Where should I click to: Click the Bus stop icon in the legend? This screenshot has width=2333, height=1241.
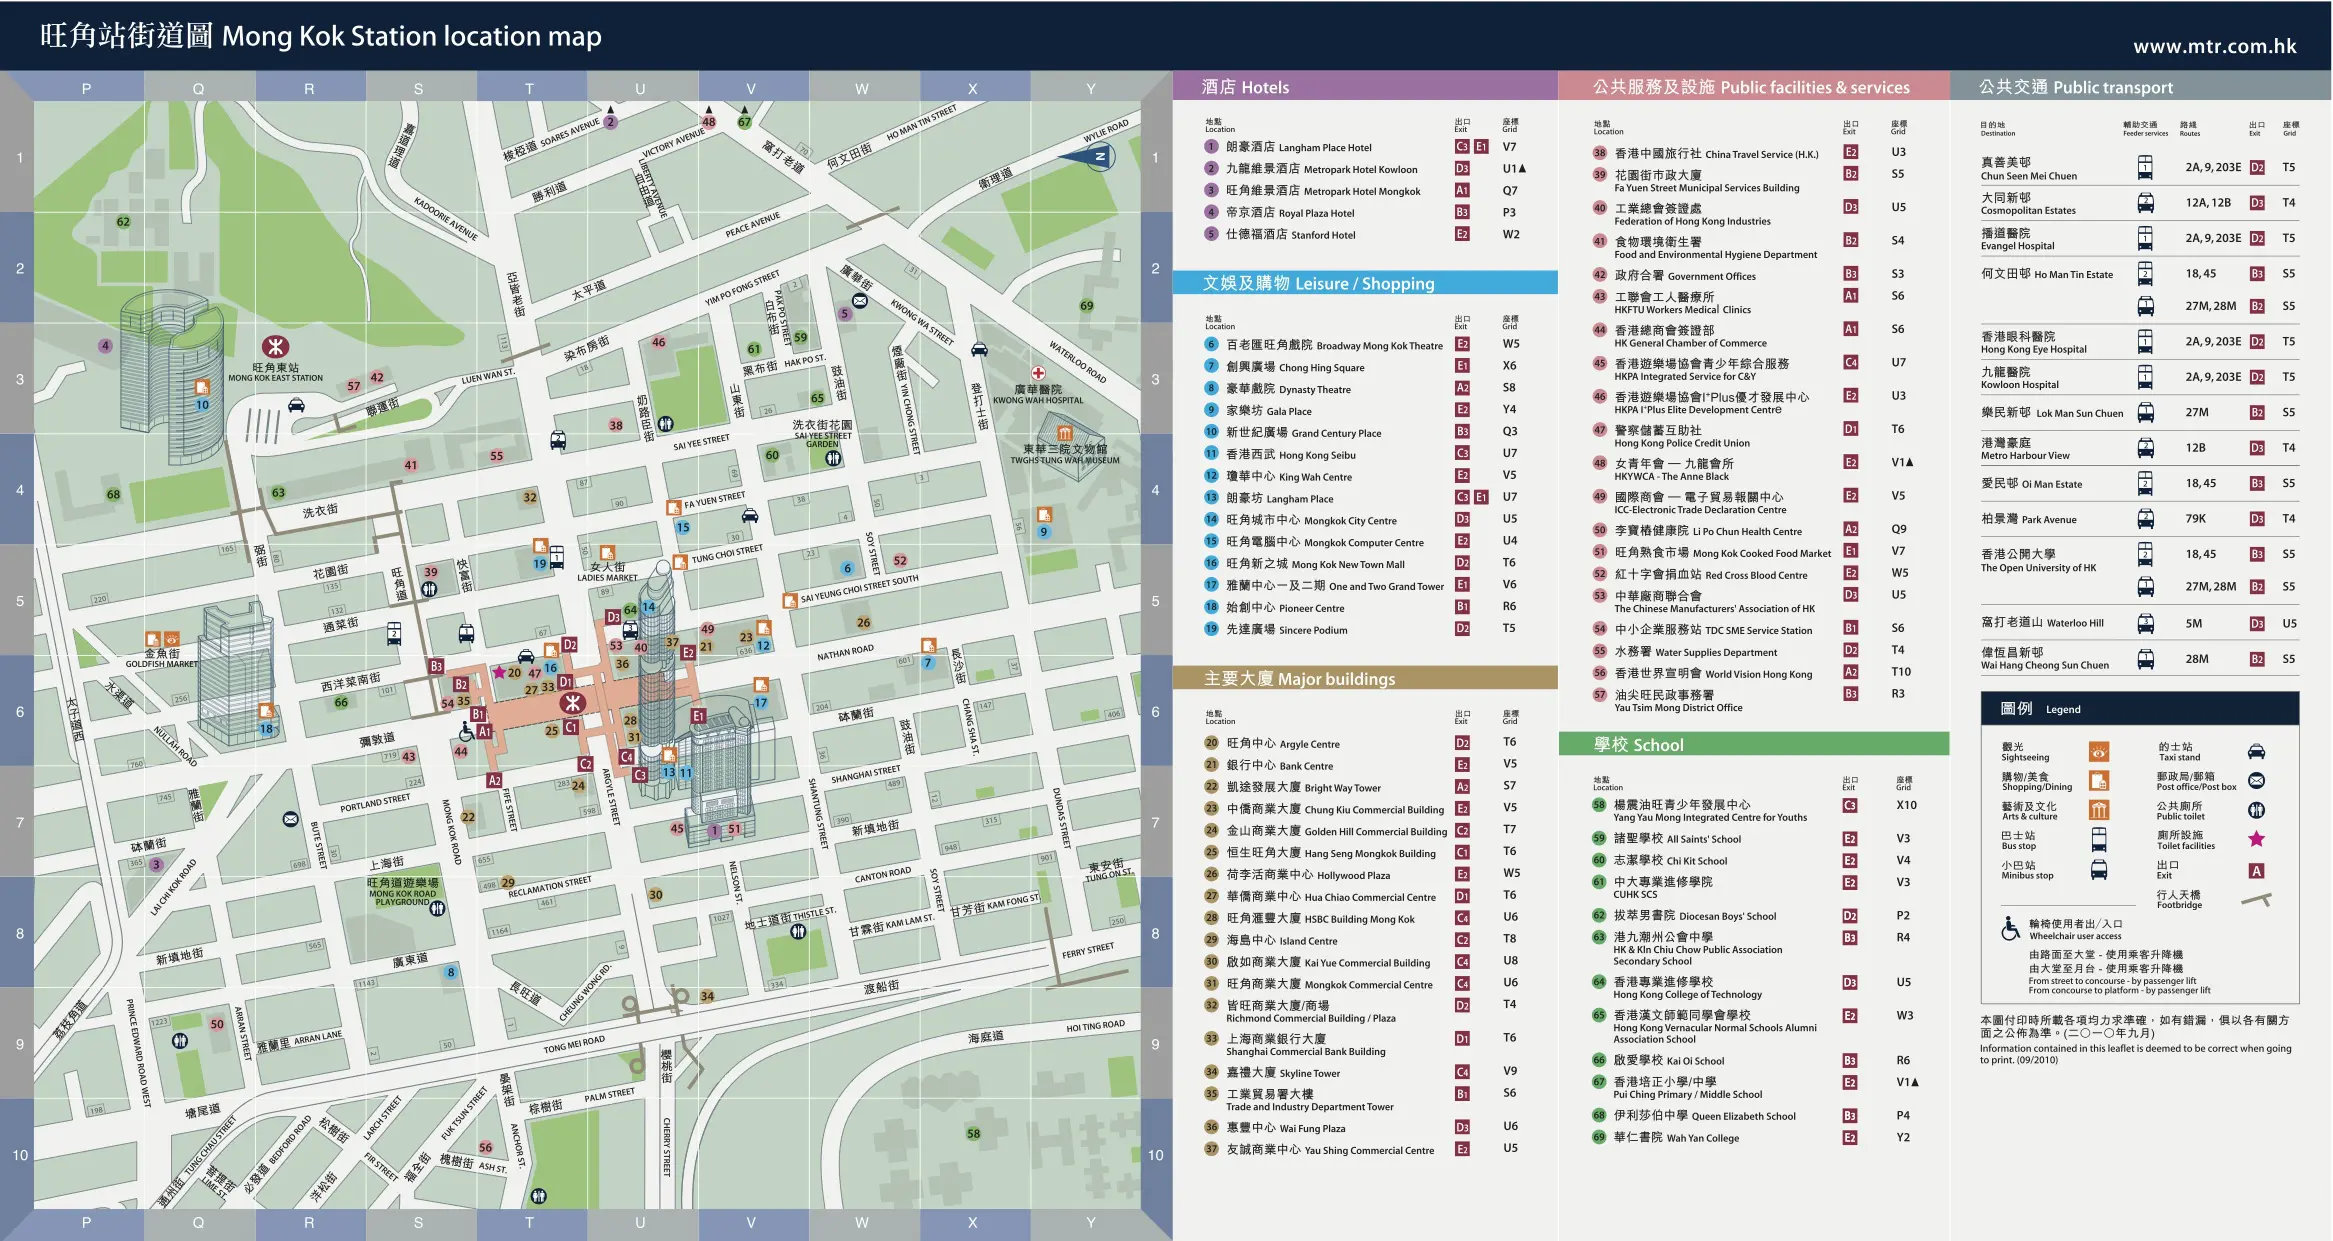(2098, 839)
